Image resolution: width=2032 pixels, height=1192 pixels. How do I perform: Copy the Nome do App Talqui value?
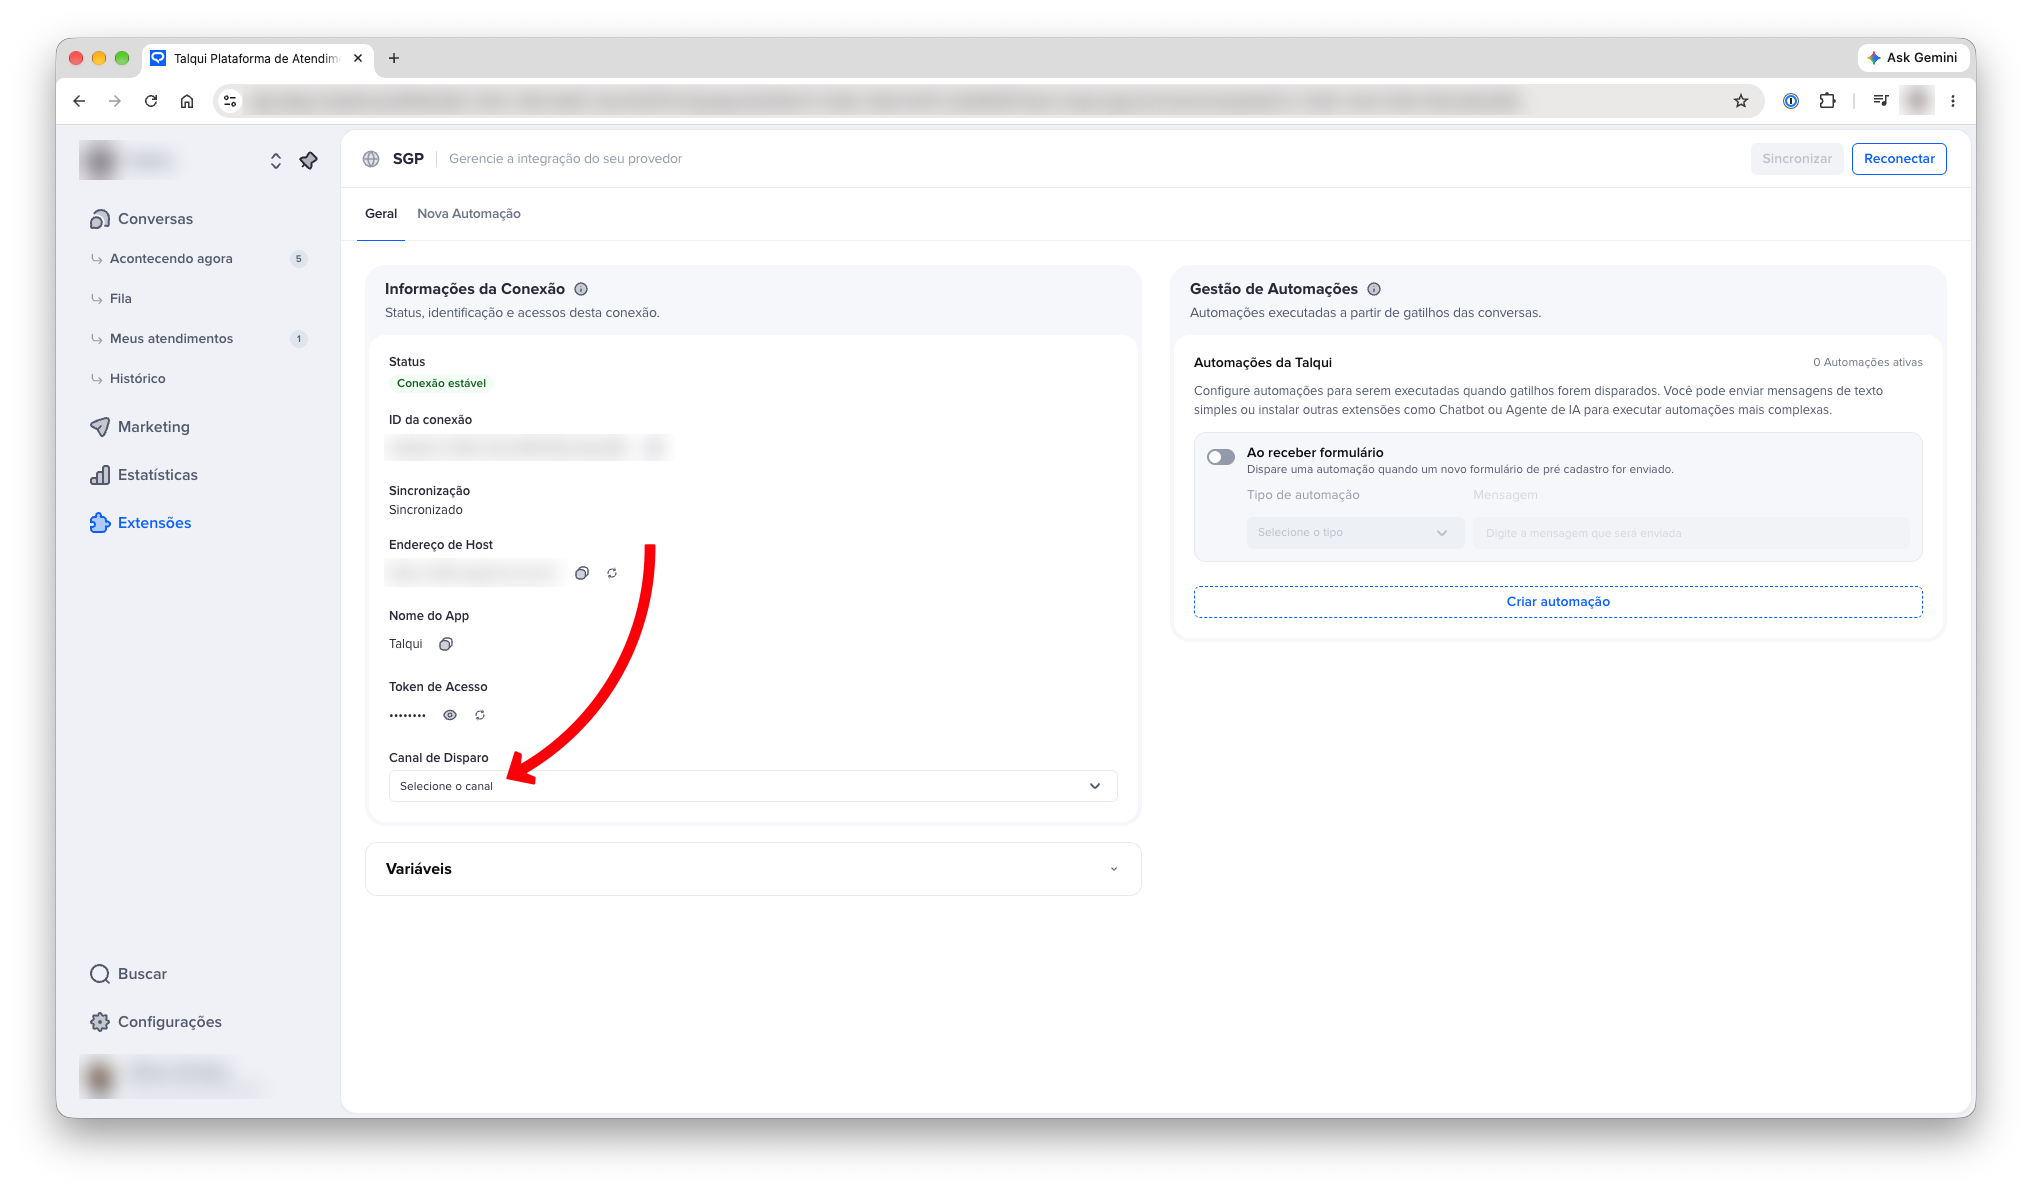pos(446,644)
